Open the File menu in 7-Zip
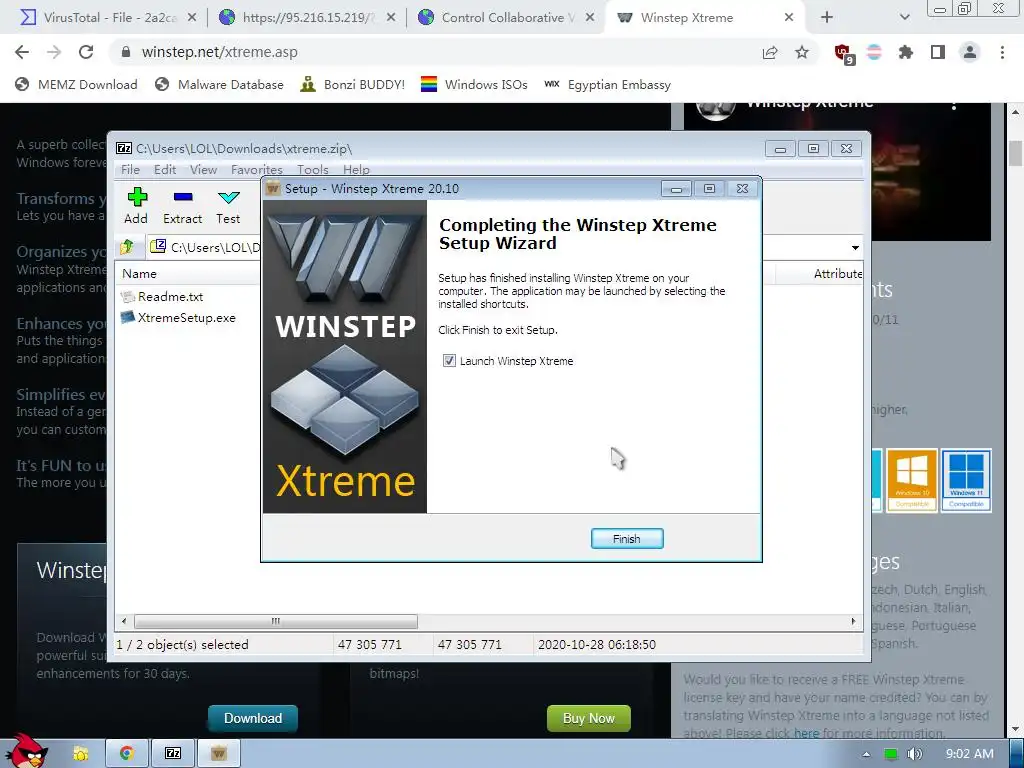The height and width of the screenshot is (768, 1024). coord(130,169)
